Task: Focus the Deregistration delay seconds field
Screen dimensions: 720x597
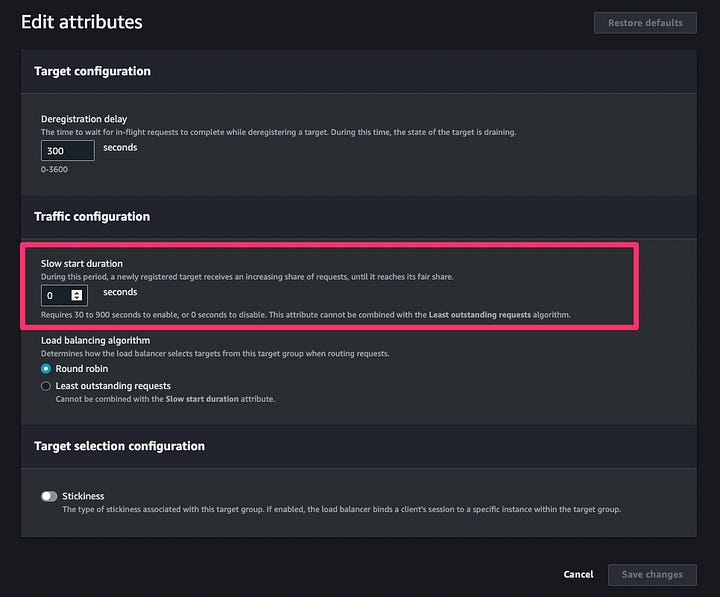Action: tap(68, 151)
